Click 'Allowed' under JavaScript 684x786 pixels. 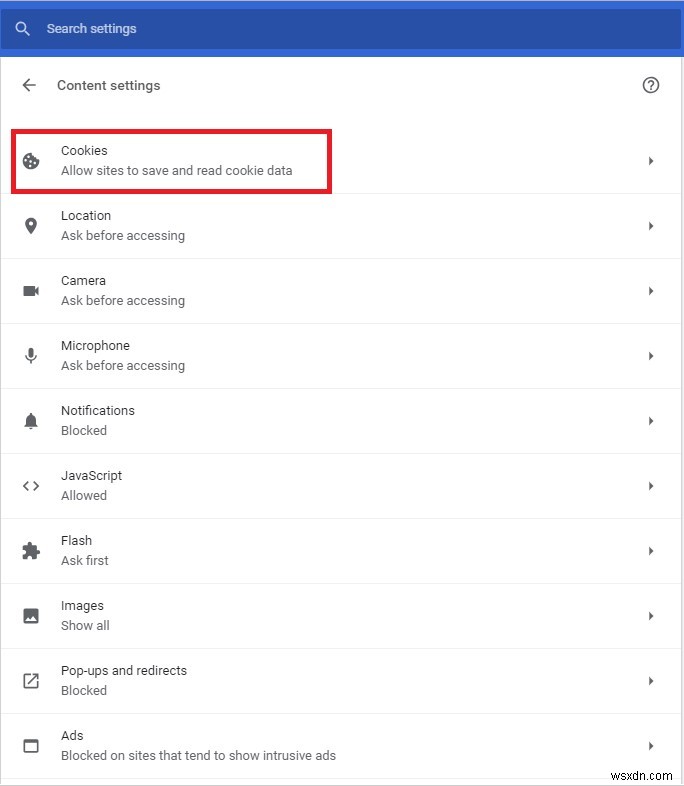click(84, 495)
